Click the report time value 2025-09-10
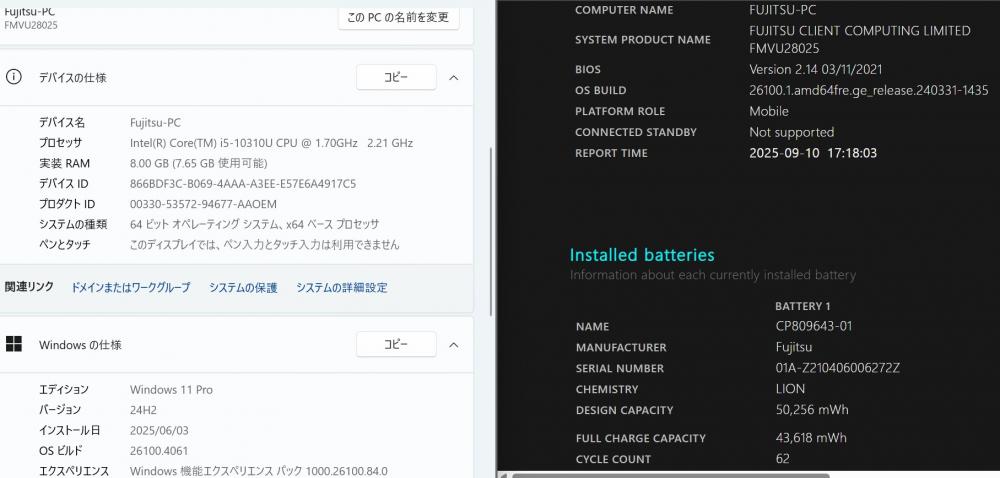 [x=812, y=153]
